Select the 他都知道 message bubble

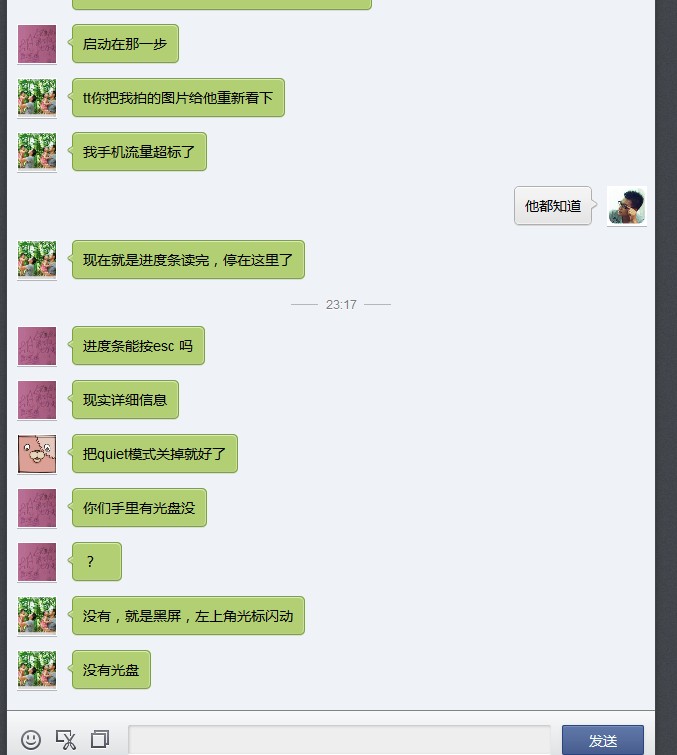[x=553, y=206]
